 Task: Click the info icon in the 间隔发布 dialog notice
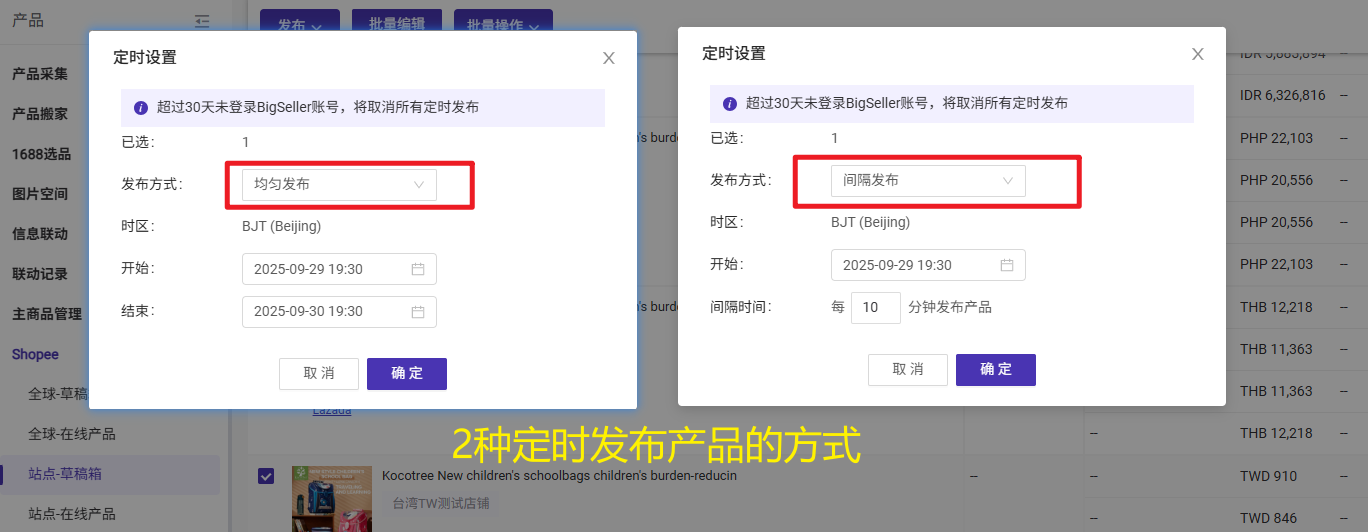(730, 103)
